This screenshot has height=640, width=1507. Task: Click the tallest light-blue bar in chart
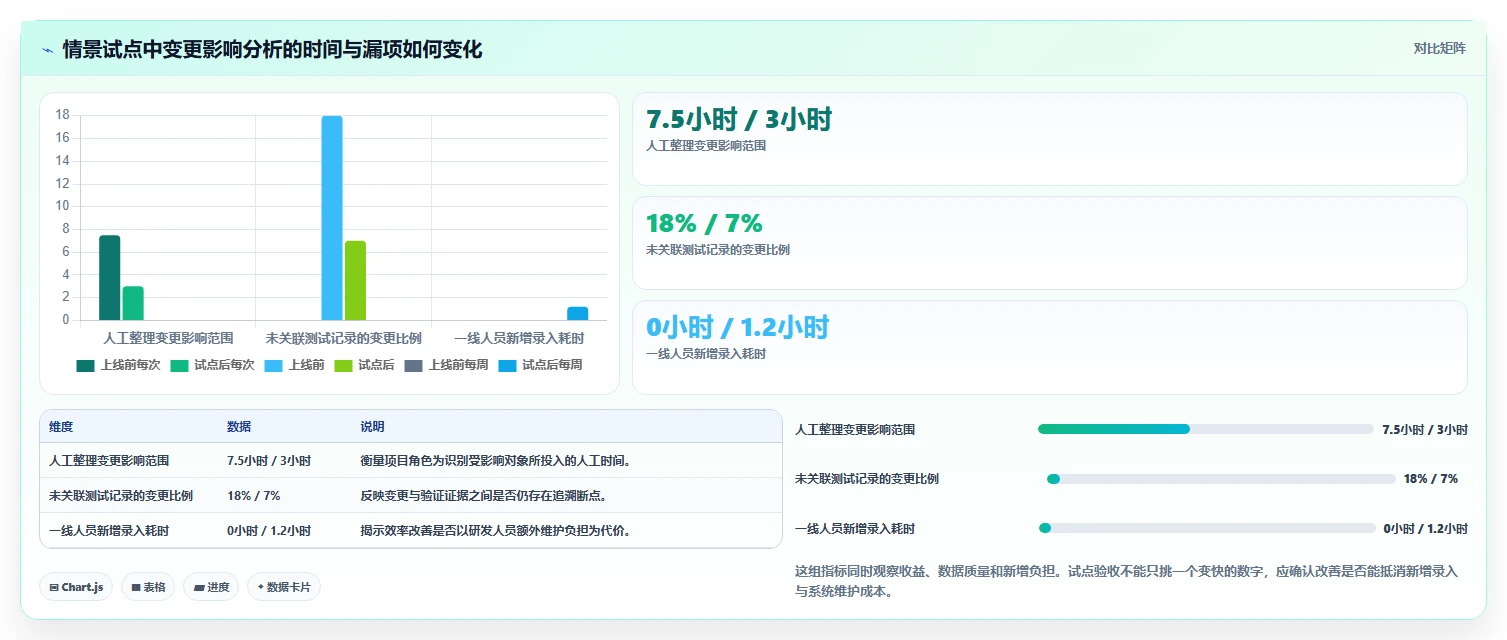(x=332, y=218)
